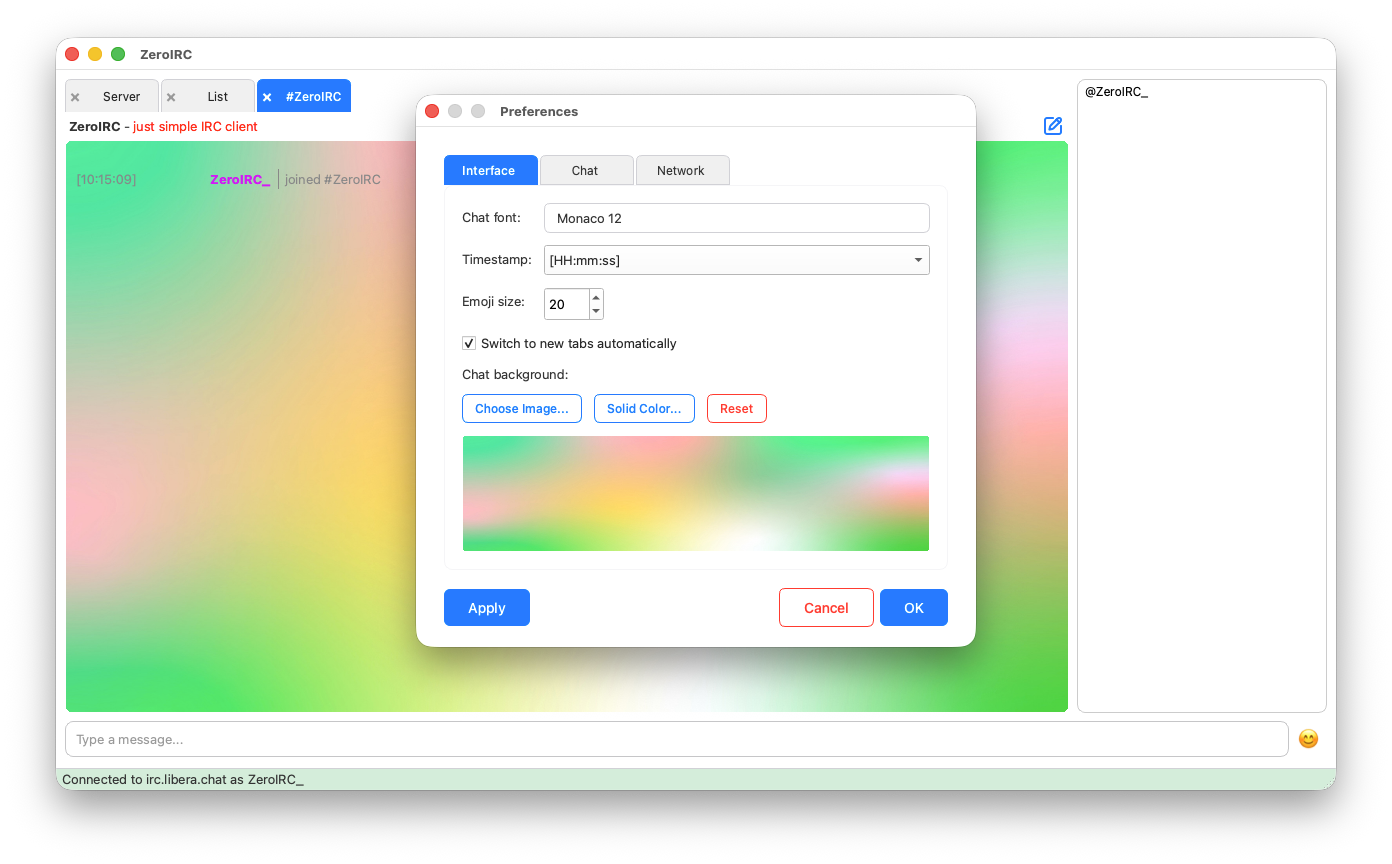Click the ZeroIRC_ nickname in chat
1392x864 pixels.
240,180
